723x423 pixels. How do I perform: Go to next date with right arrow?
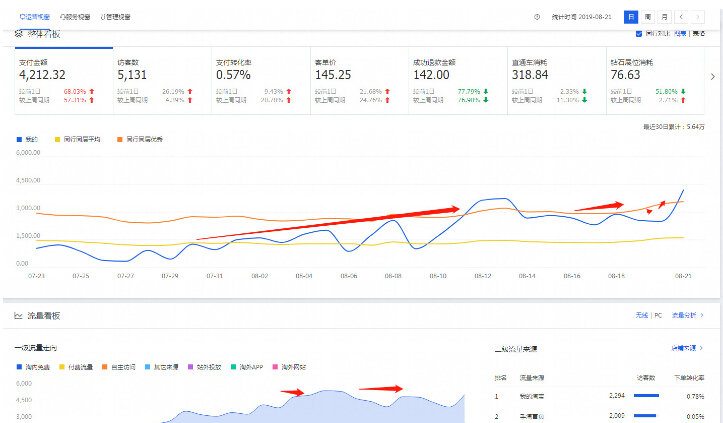coord(699,17)
